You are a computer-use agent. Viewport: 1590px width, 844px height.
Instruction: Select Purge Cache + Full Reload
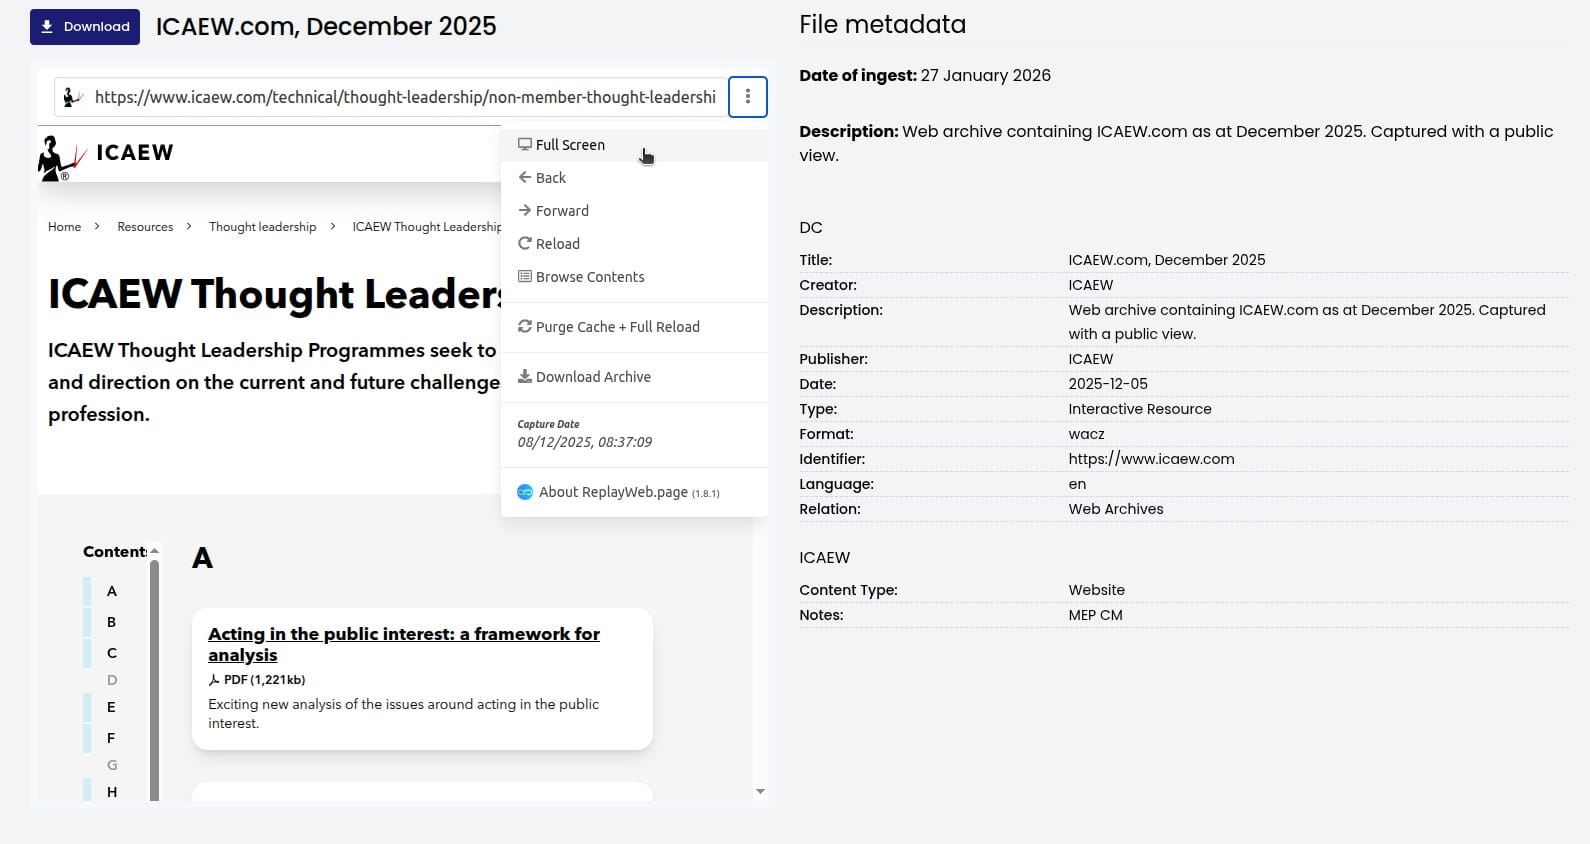634,327
